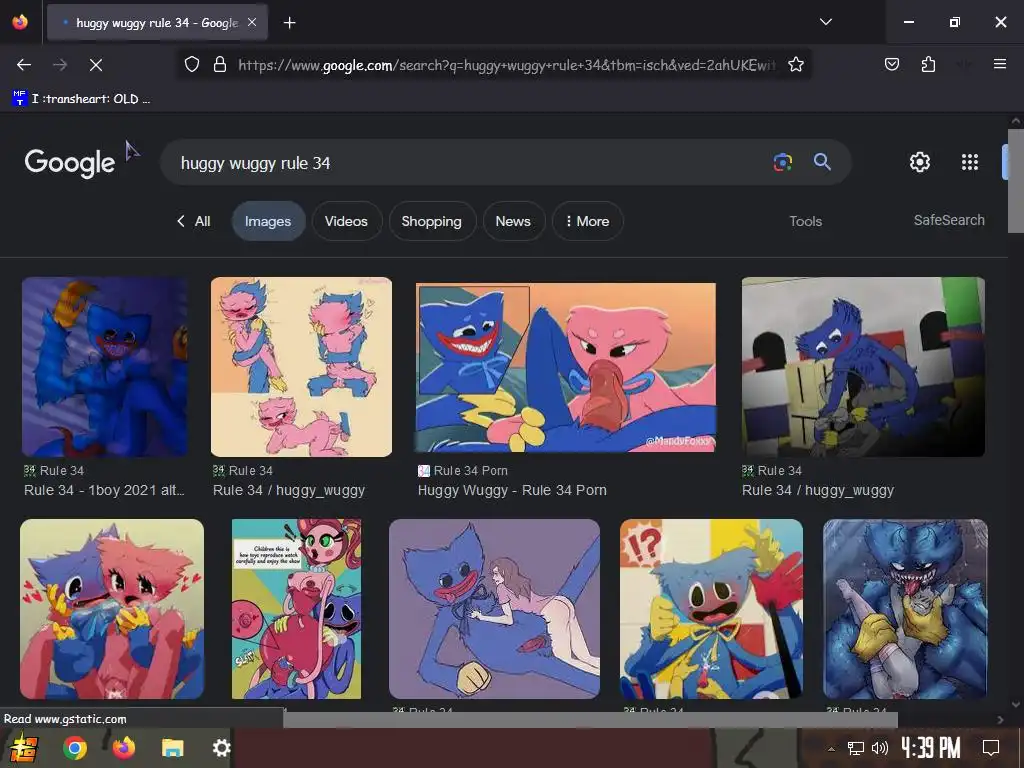Switch to the All results tab

click(202, 221)
